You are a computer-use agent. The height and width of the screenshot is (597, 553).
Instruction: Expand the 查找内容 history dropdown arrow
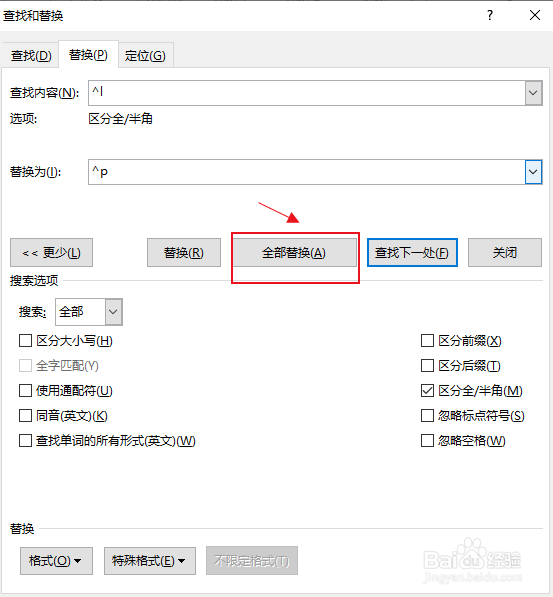[x=533, y=93]
